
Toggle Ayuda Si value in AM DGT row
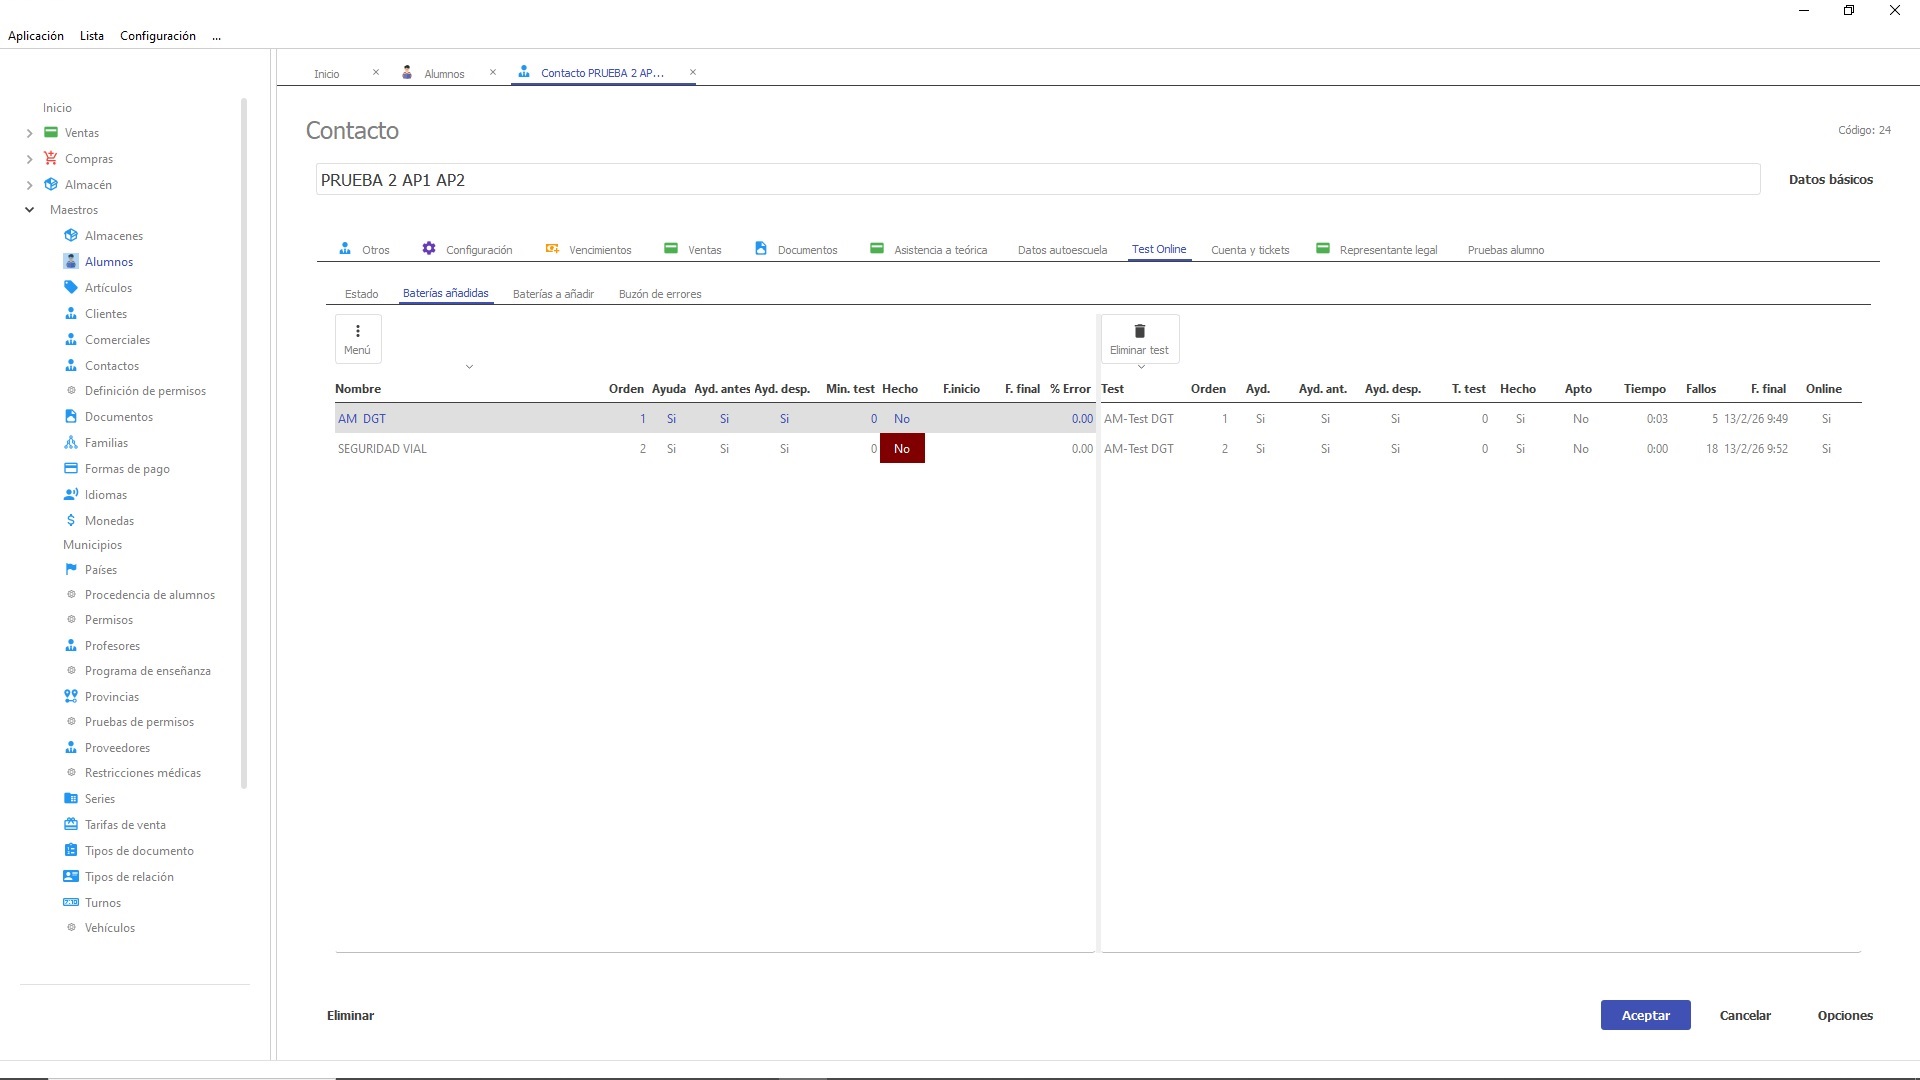pos(671,419)
